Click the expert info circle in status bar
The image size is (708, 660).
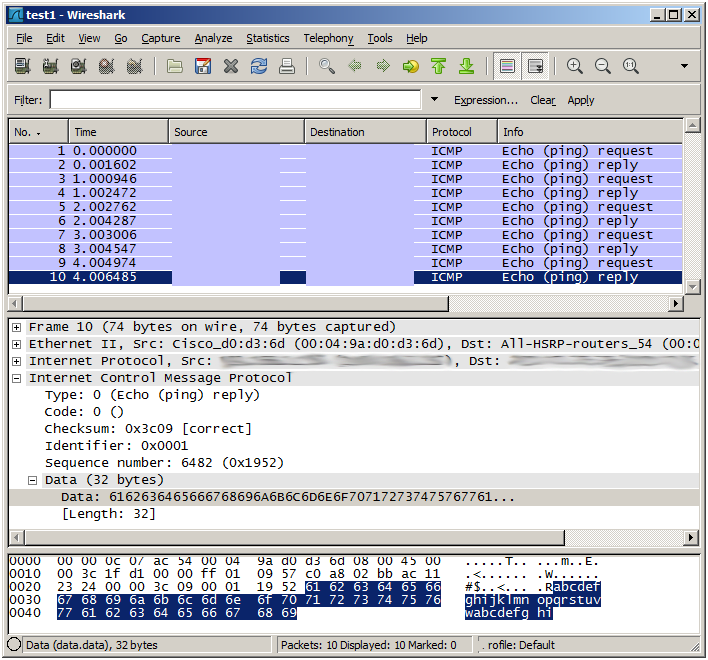(14, 645)
